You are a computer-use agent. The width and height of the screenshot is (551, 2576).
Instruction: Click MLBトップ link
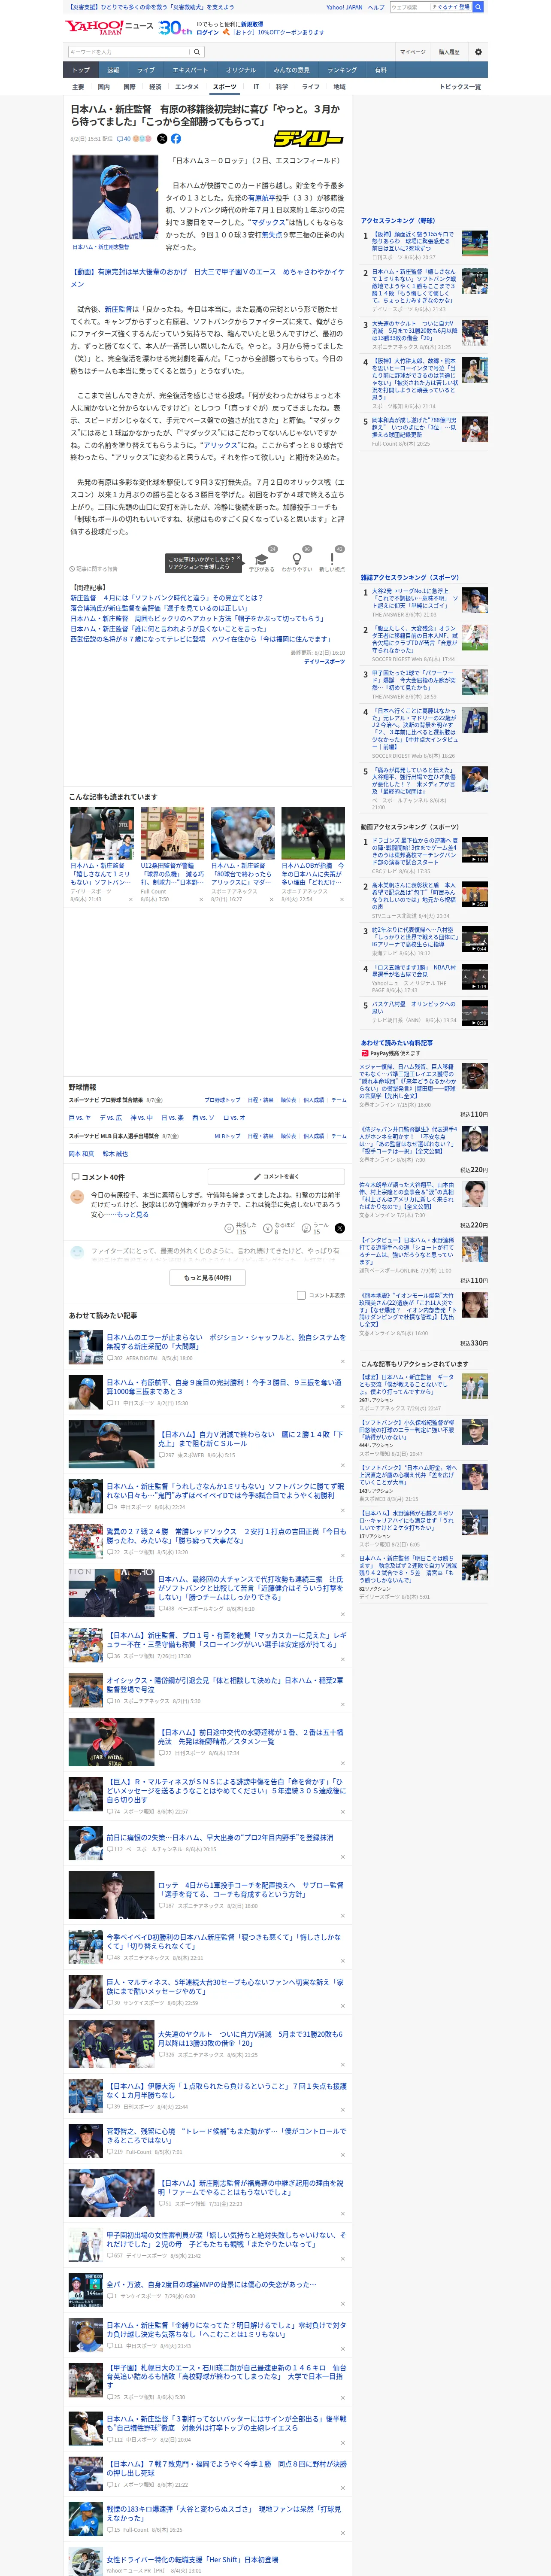click(x=227, y=1136)
